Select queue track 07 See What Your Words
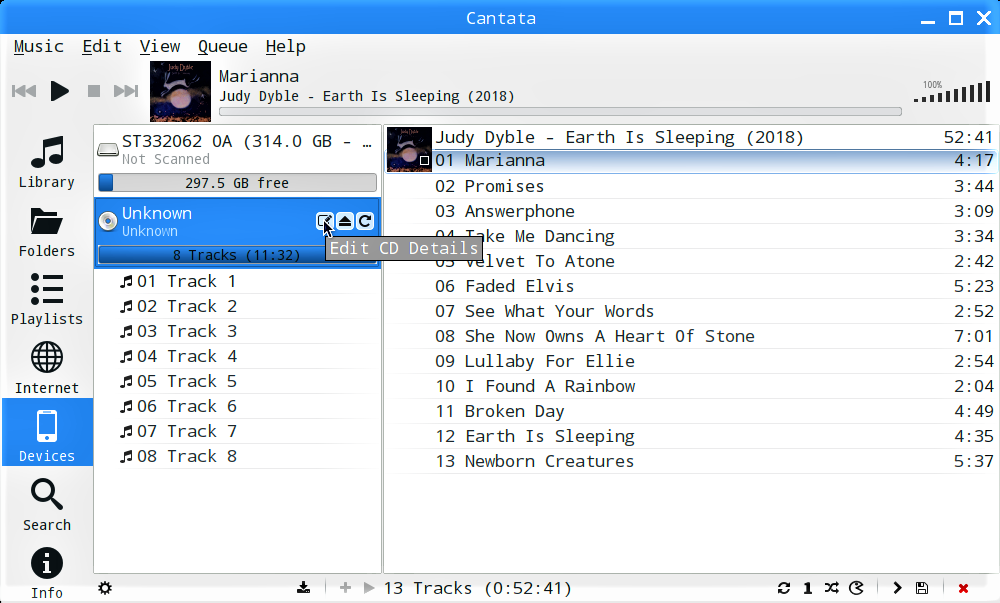The width and height of the screenshot is (1000, 603). tap(692, 311)
